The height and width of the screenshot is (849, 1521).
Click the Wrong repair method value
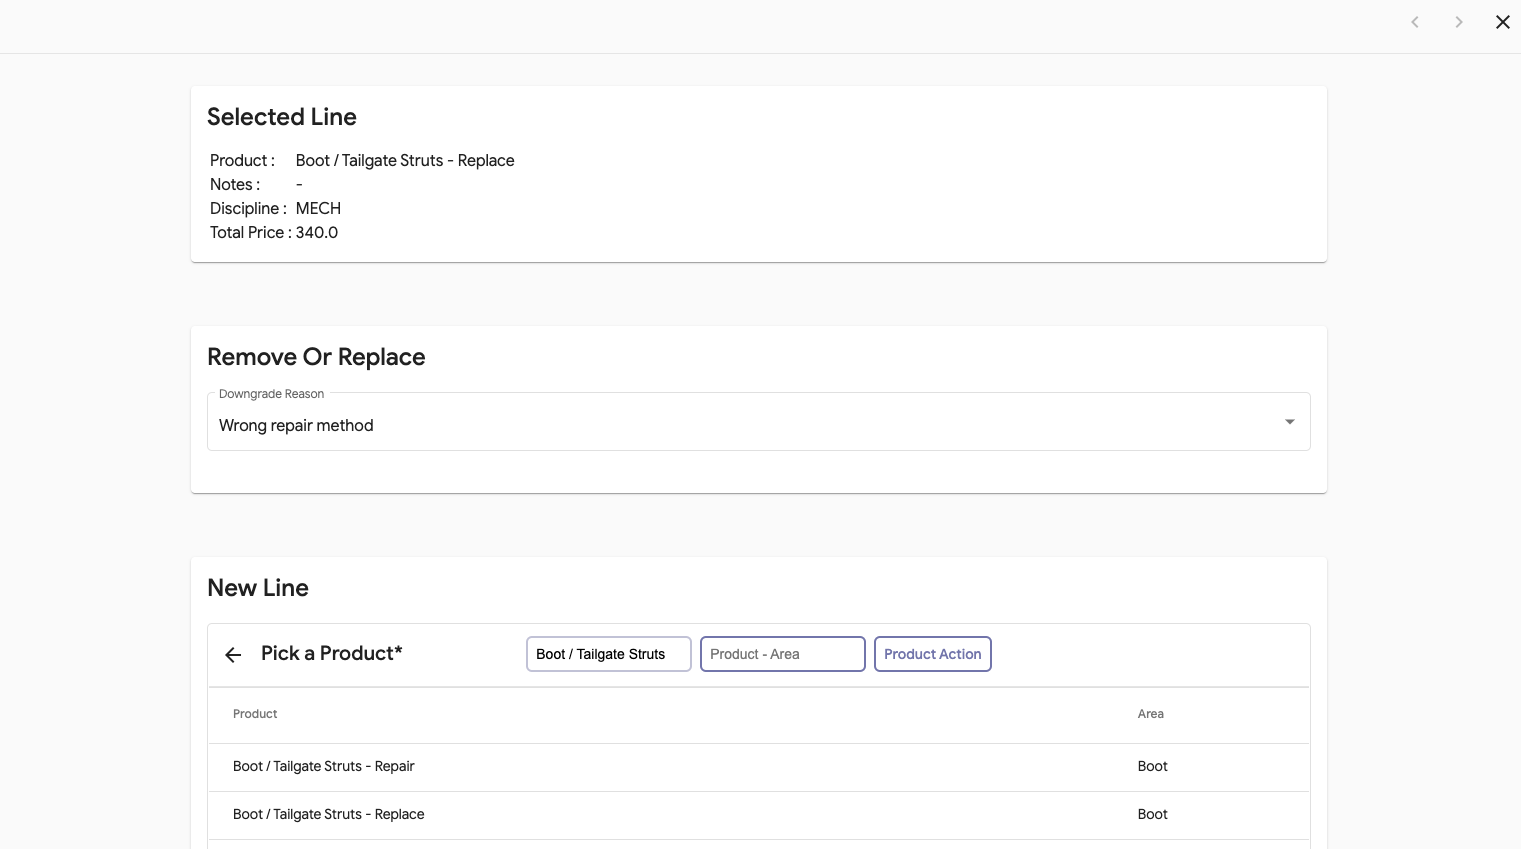296,426
